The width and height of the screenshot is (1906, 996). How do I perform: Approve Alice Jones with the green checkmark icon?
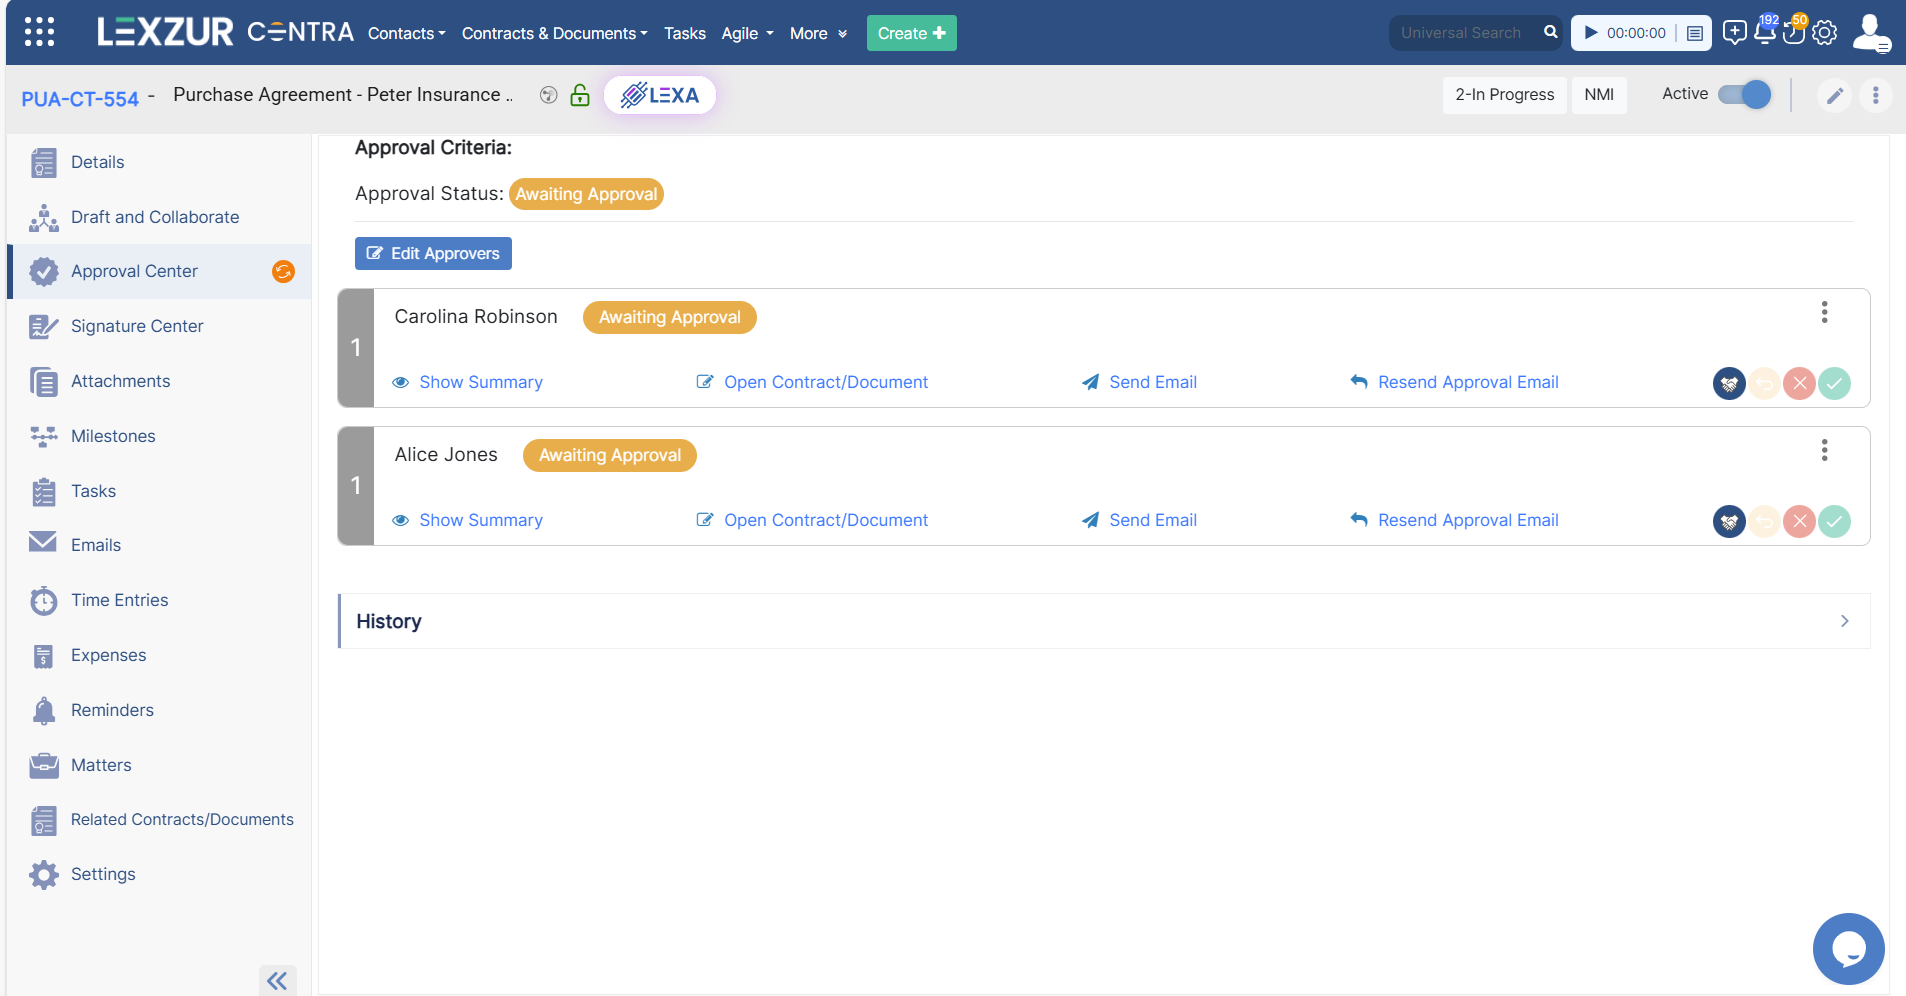(x=1833, y=521)
